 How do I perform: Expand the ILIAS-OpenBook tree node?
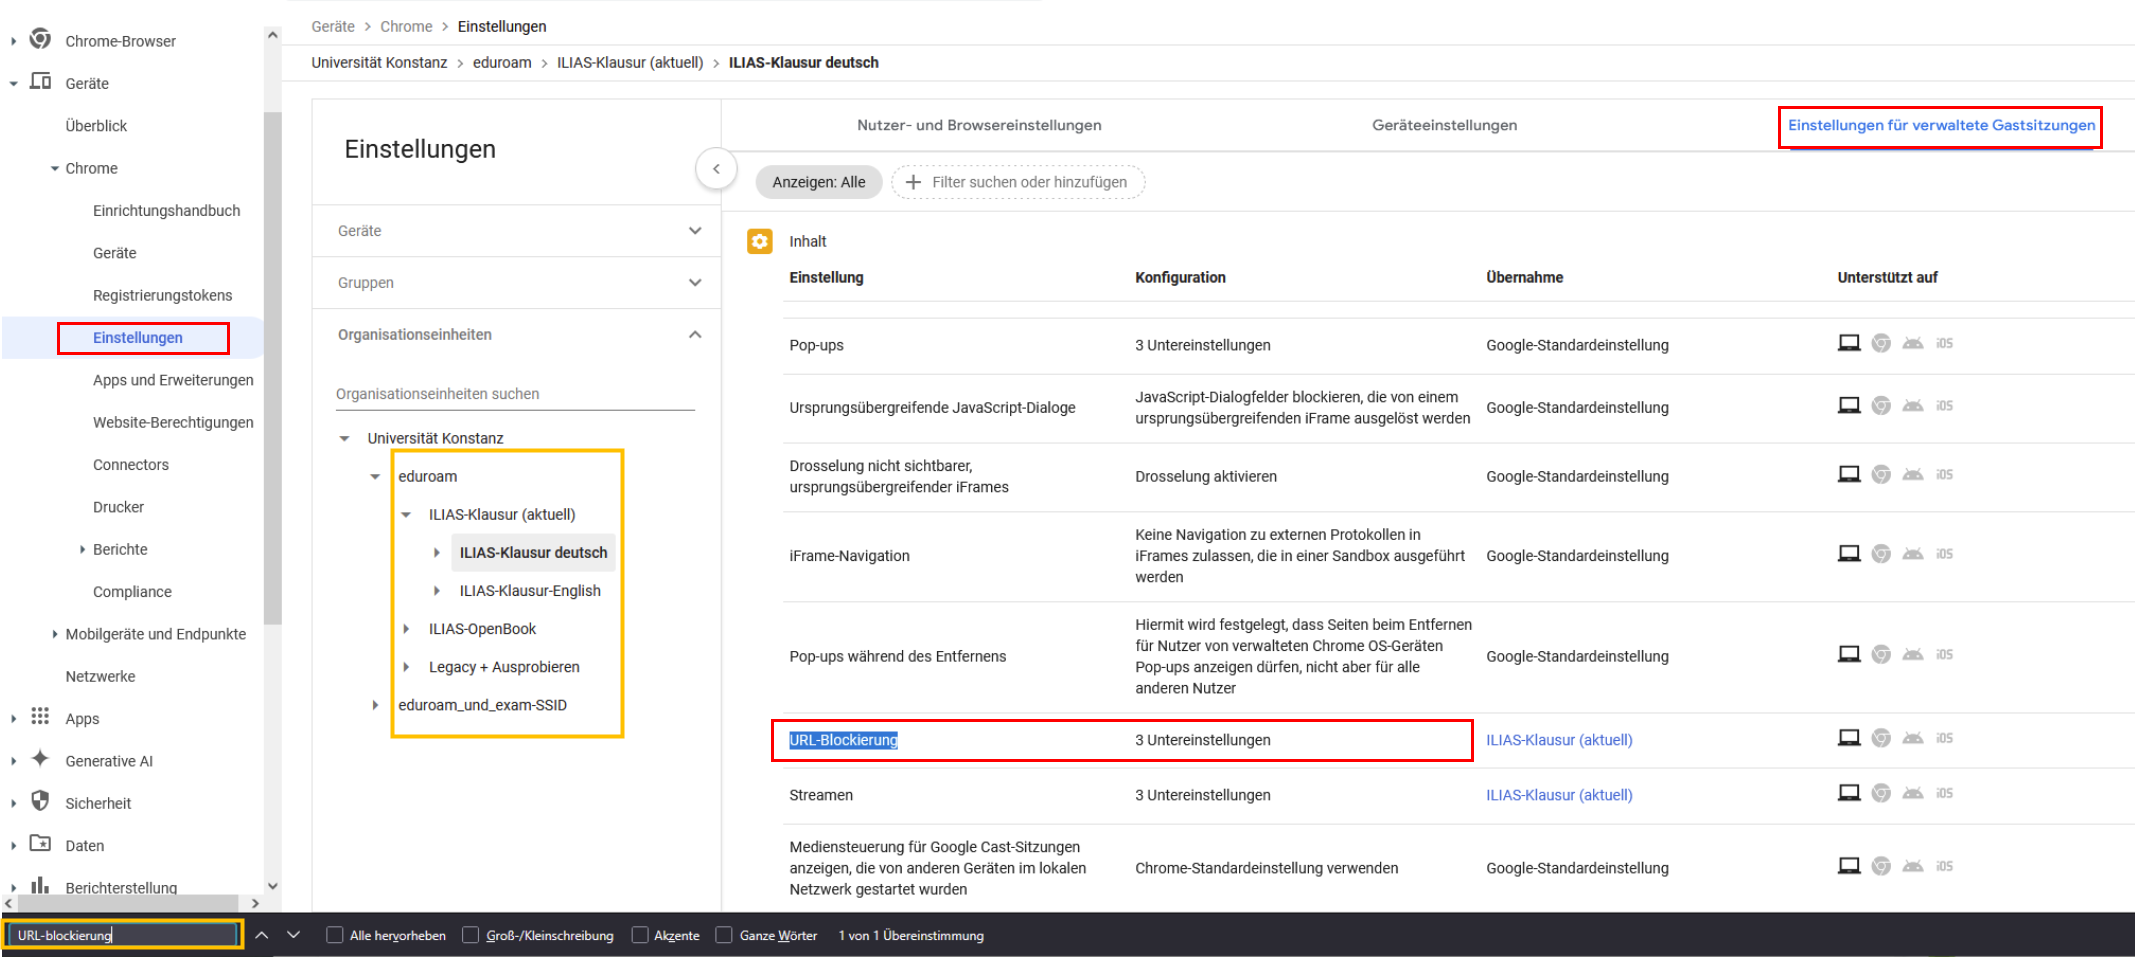(x=406, y=629)
